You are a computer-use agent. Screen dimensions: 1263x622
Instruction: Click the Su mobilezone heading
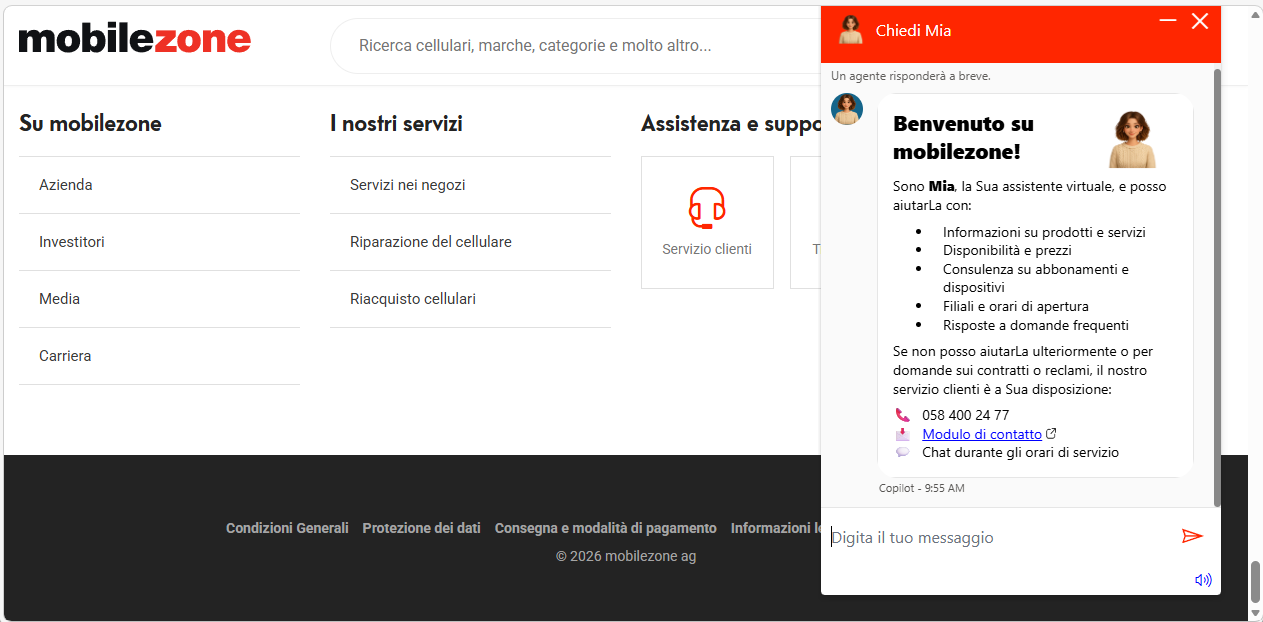[x=90, y=124]
